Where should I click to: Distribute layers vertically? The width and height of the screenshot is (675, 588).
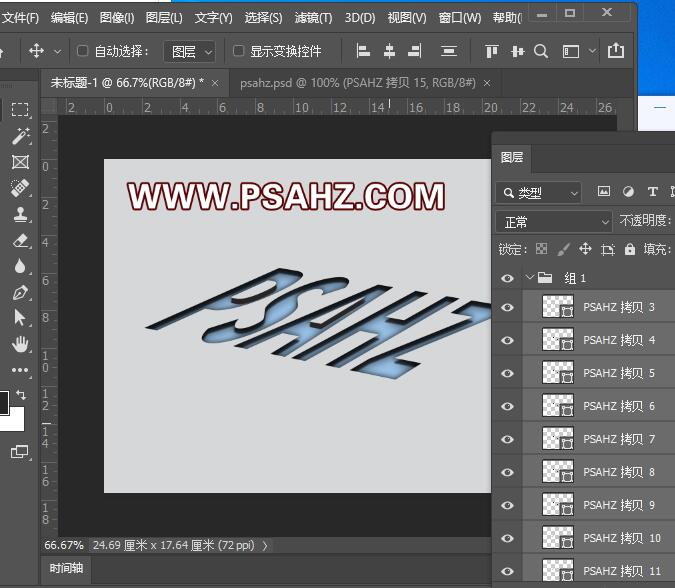[x=449, y=52]
